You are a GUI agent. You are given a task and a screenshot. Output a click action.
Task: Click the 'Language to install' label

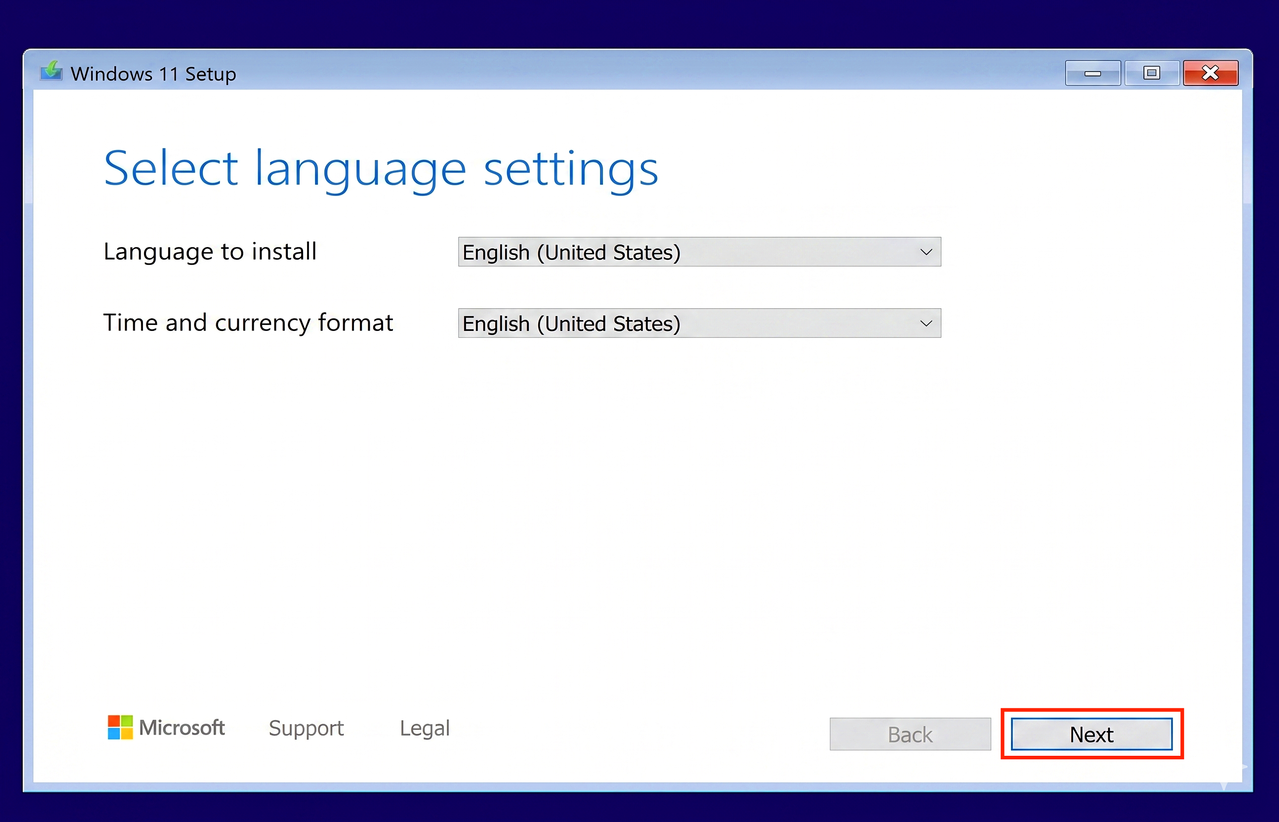click(210, 251)
